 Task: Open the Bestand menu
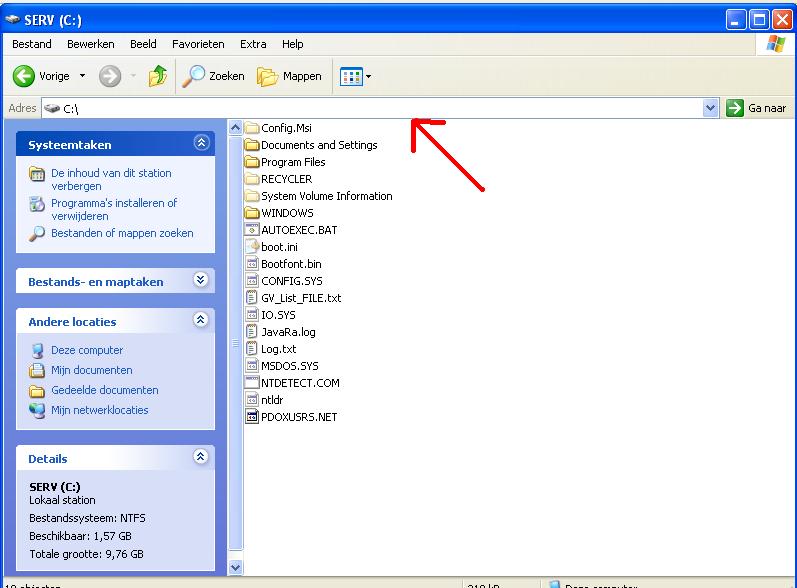32,44
